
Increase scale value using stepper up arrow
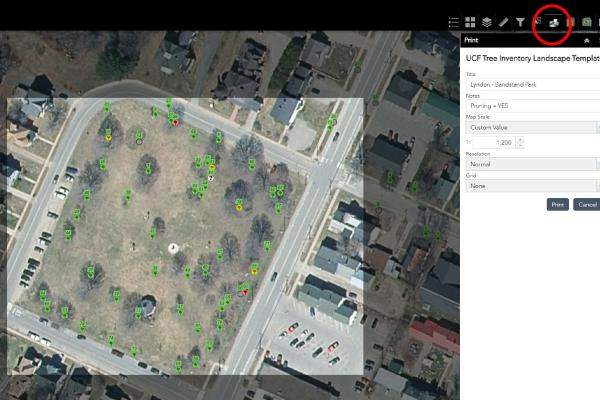[519, 140]
